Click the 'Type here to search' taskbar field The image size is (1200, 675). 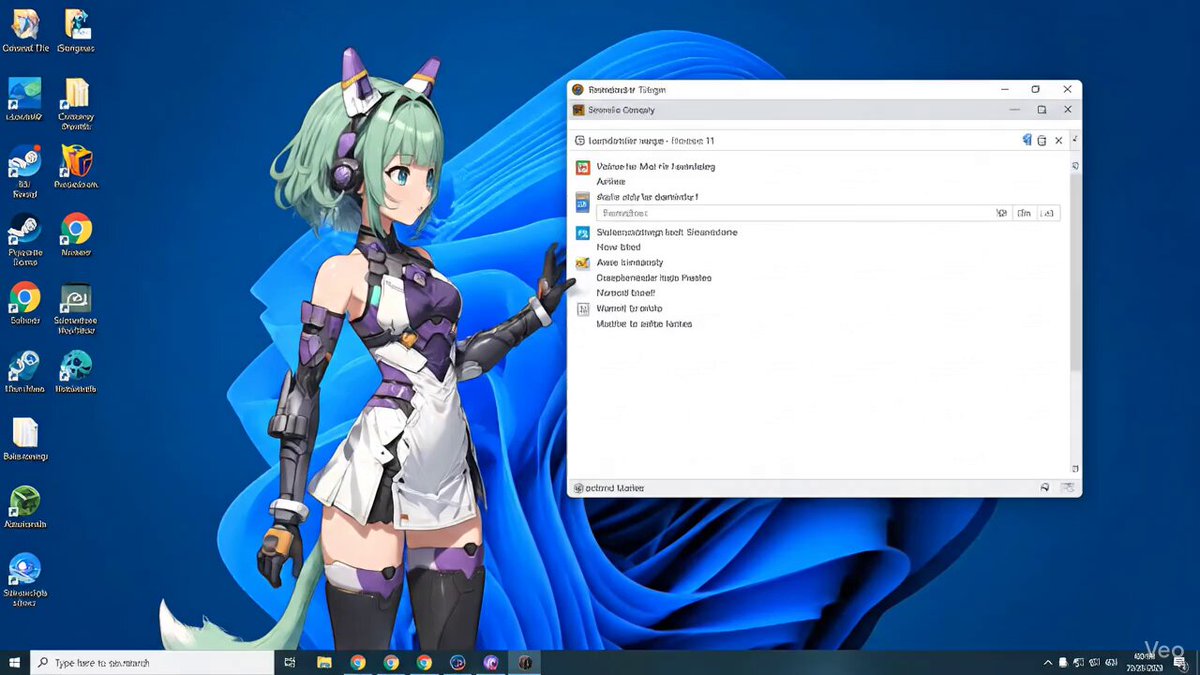click(x=150, y=662)
